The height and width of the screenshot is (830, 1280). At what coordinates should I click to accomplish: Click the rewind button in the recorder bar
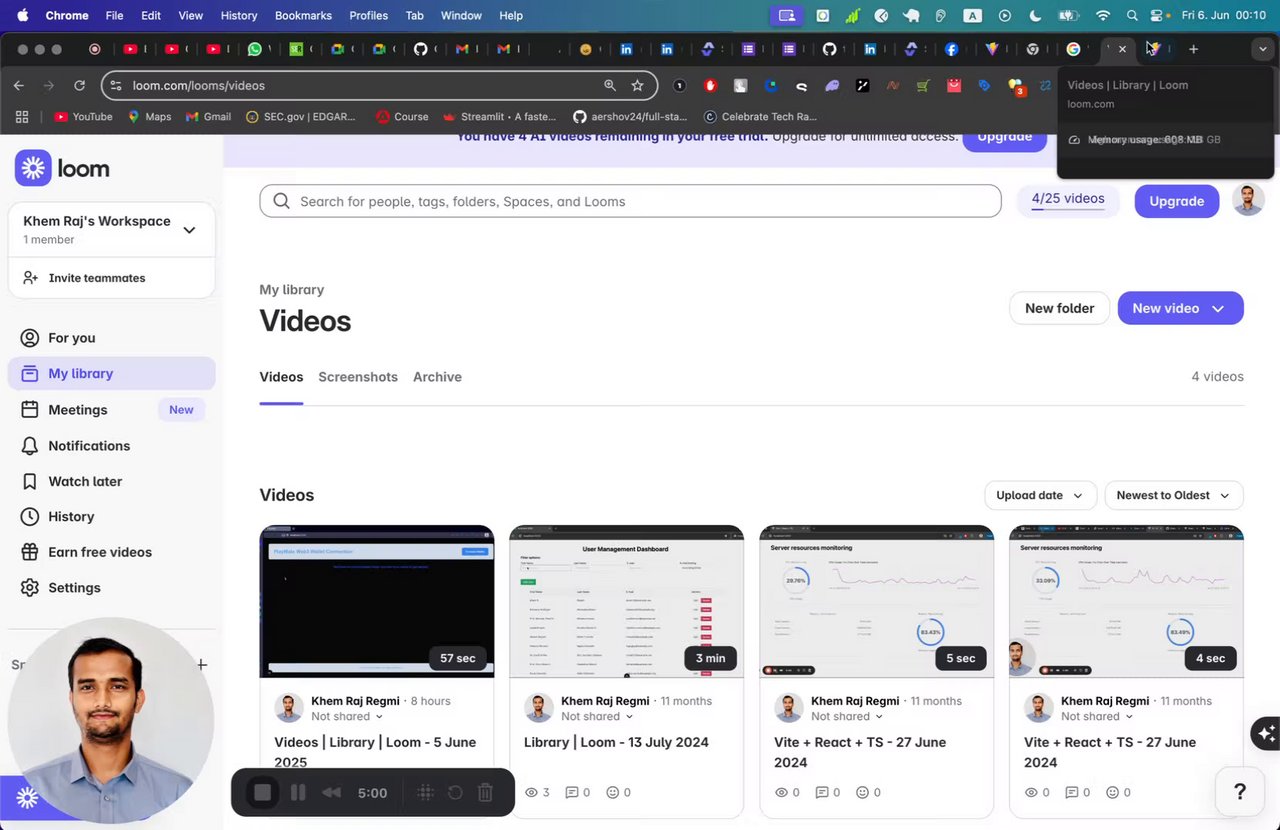tap(331, 793)
